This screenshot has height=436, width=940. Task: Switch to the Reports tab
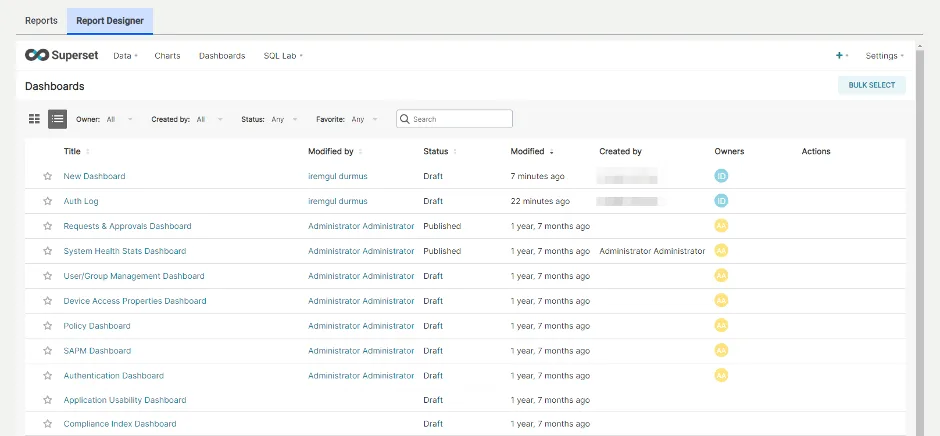coord(41,20)
